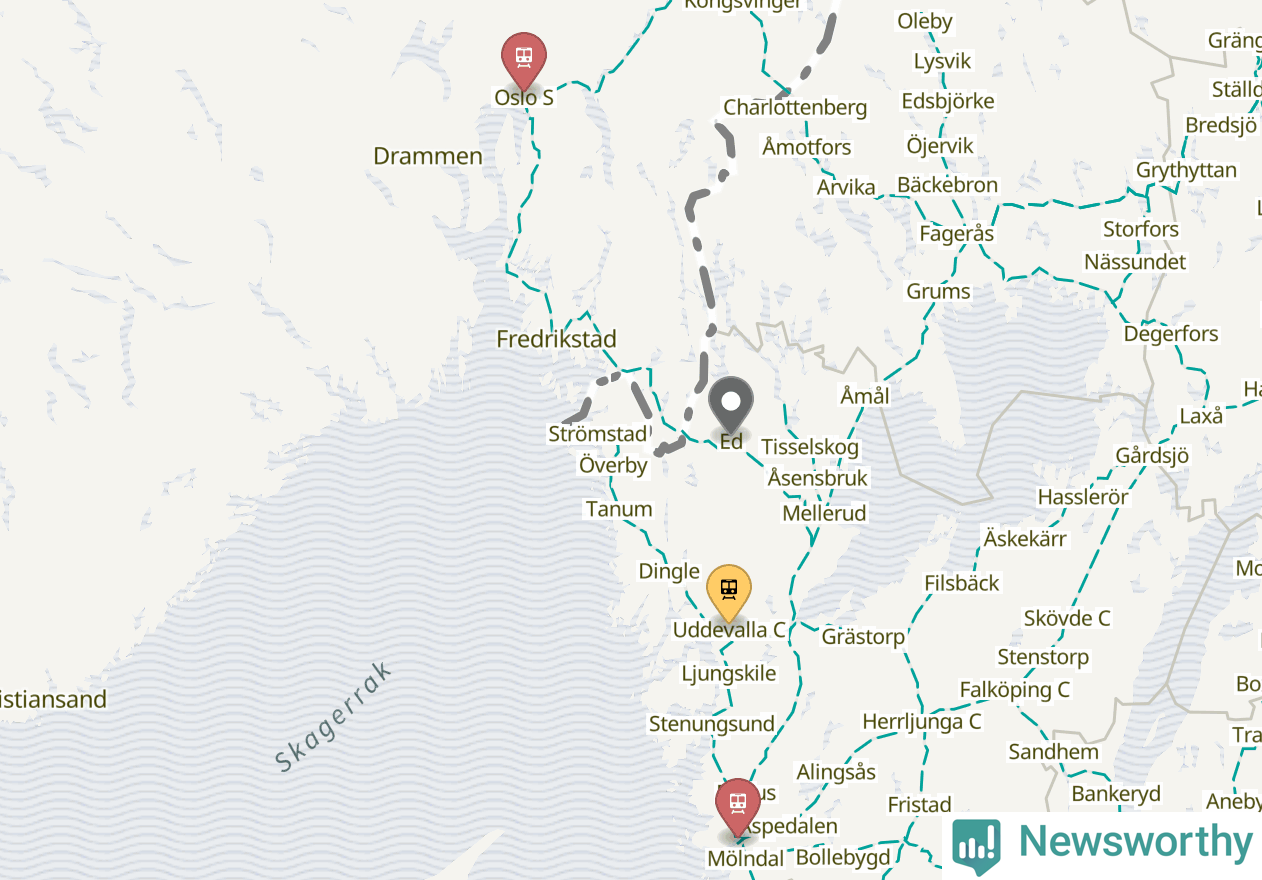Viewport: 1262px width, 880px height.
Task: Select the Strömstad station label
Action: tap(598, 434)
